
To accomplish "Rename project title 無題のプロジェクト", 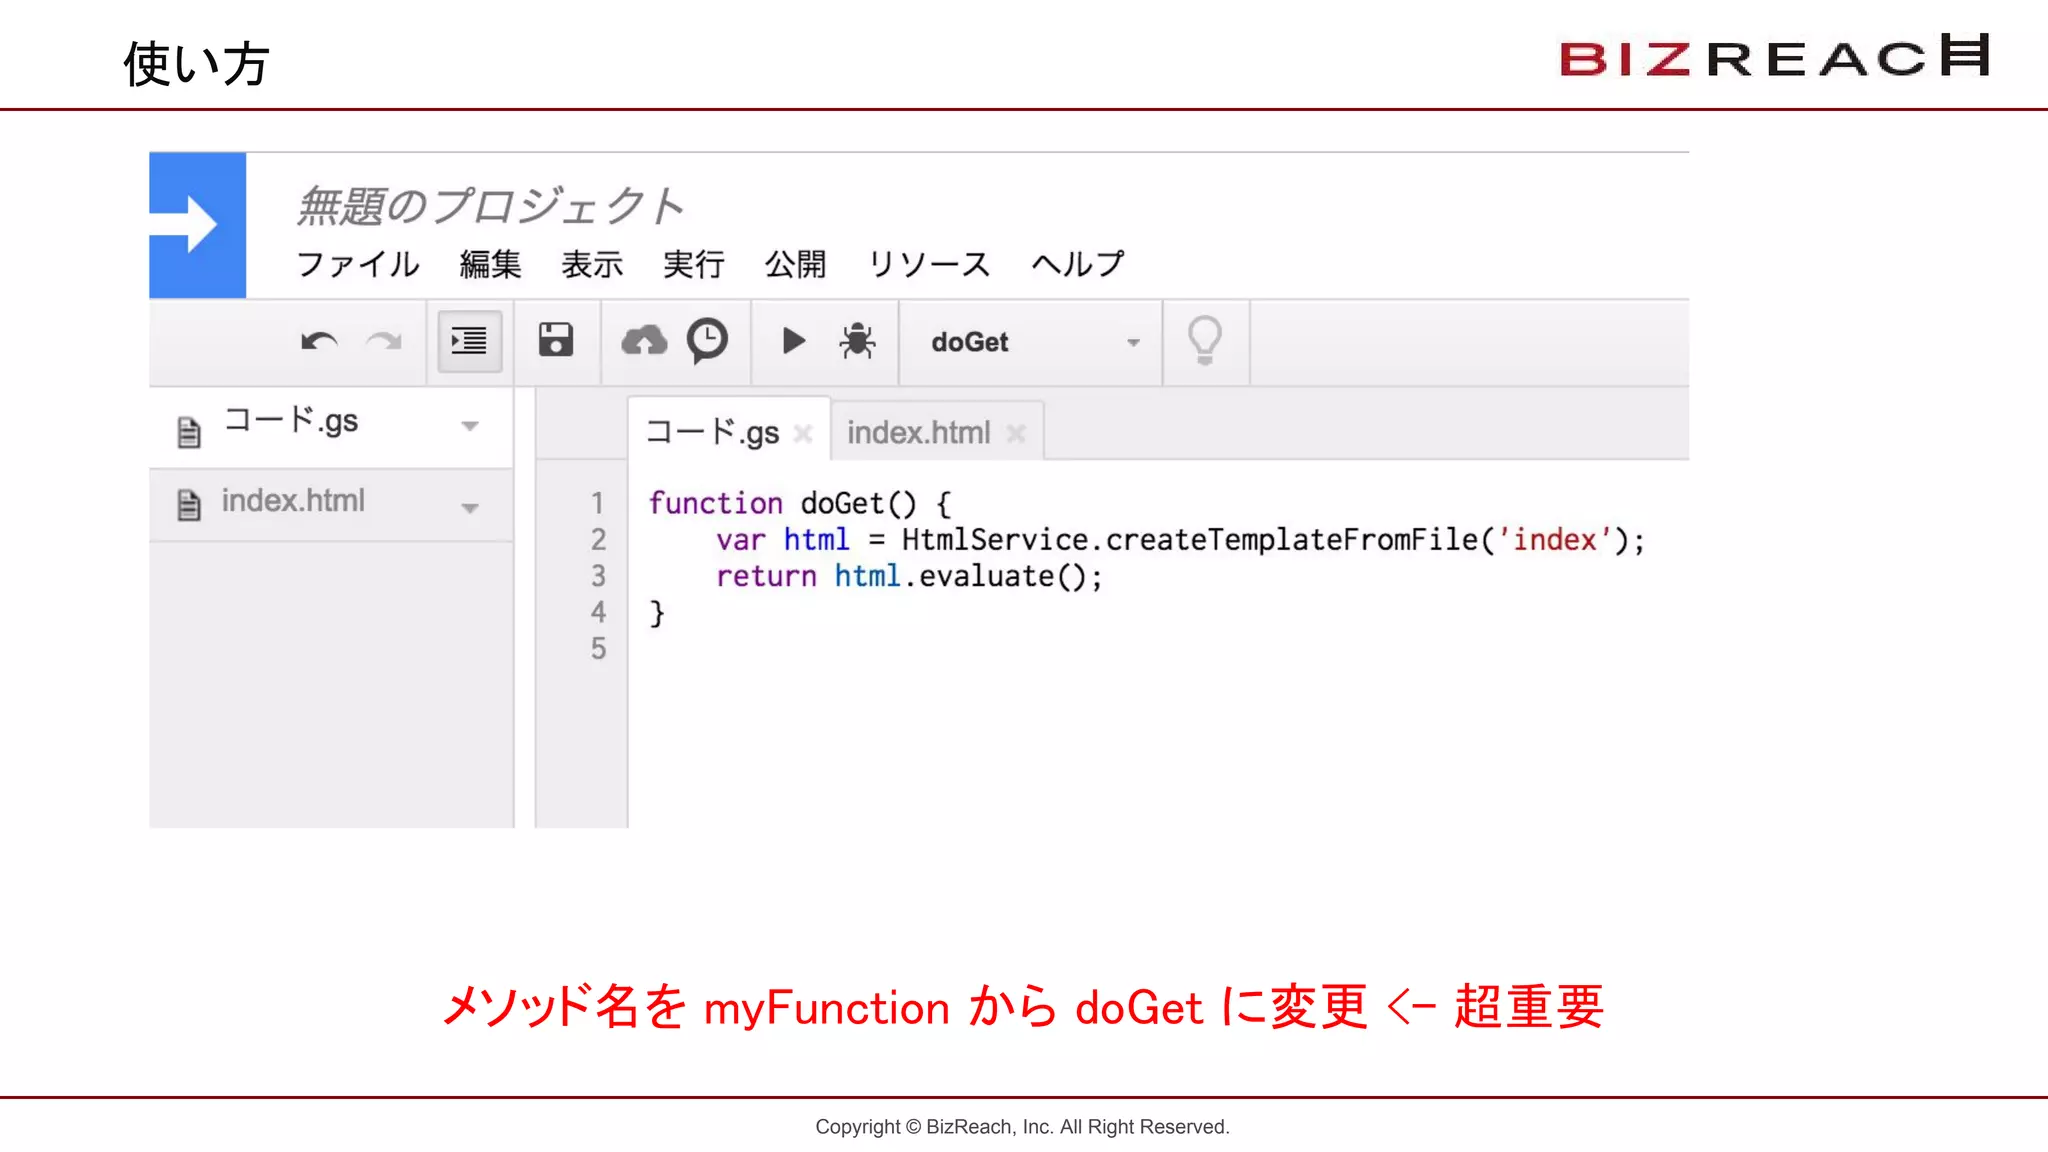I will (x=490, y=206).
